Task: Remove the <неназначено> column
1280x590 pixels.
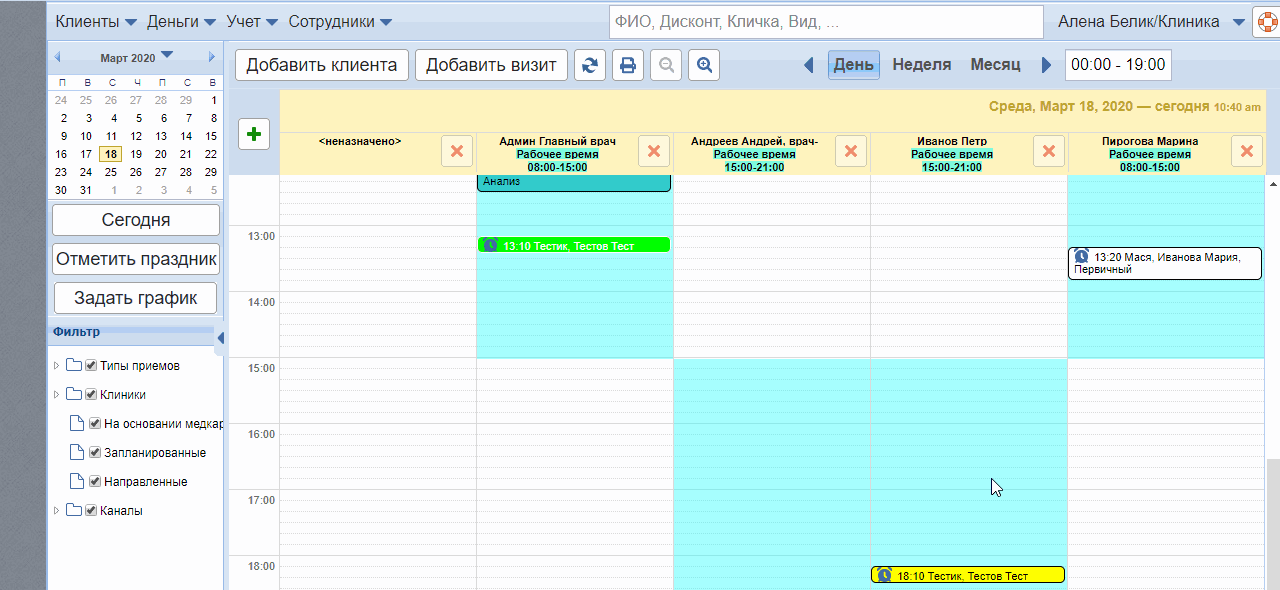Action: [x=457, y=151]
